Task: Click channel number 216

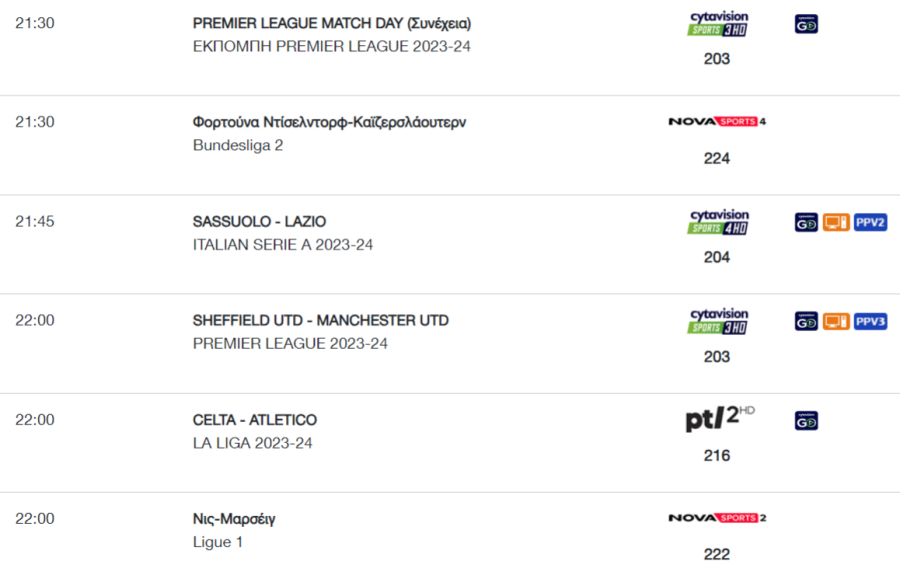Action: coord(717,456)
